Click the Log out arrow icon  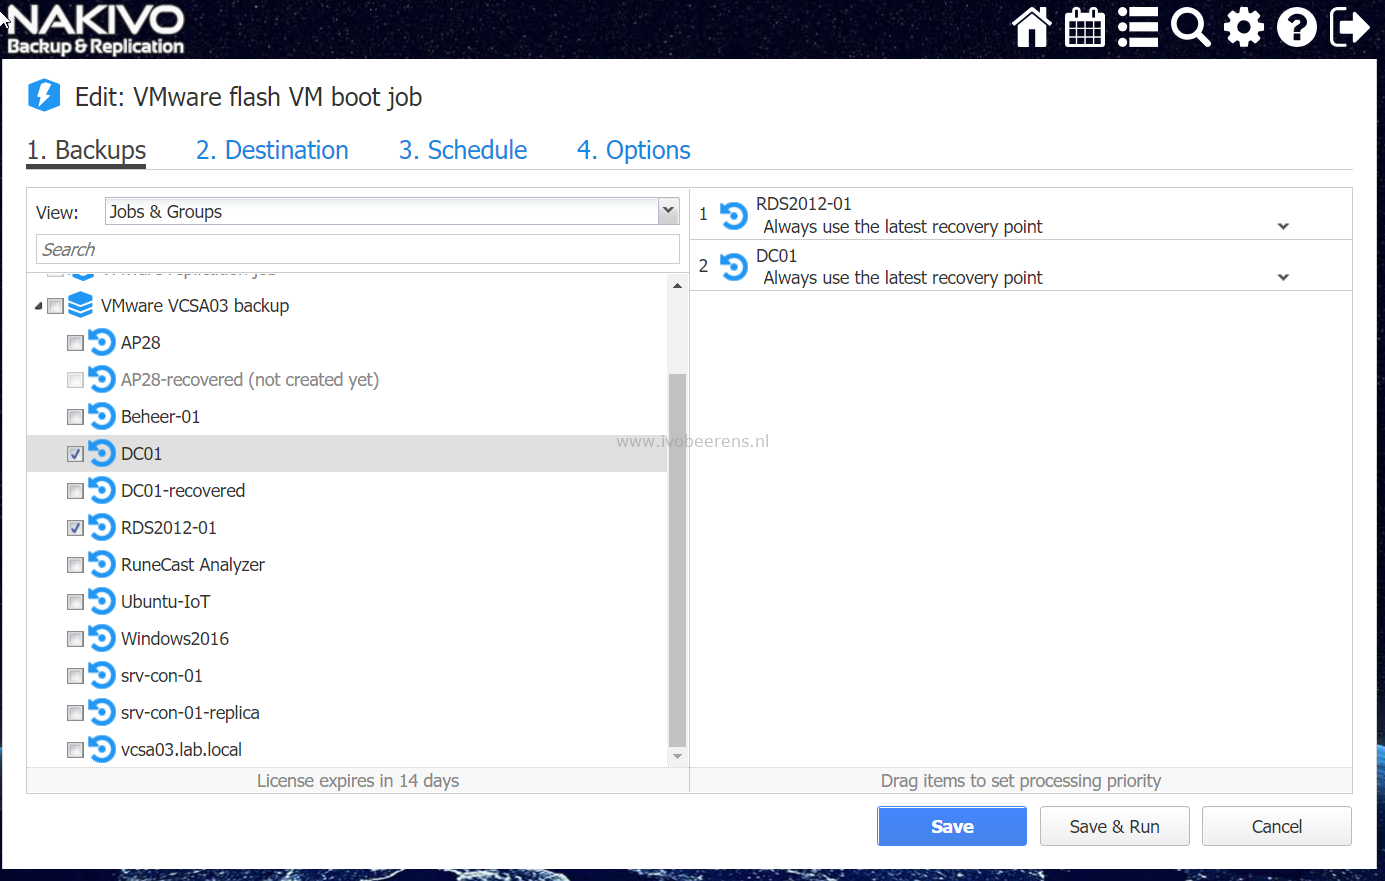[x=1349, y=28]
